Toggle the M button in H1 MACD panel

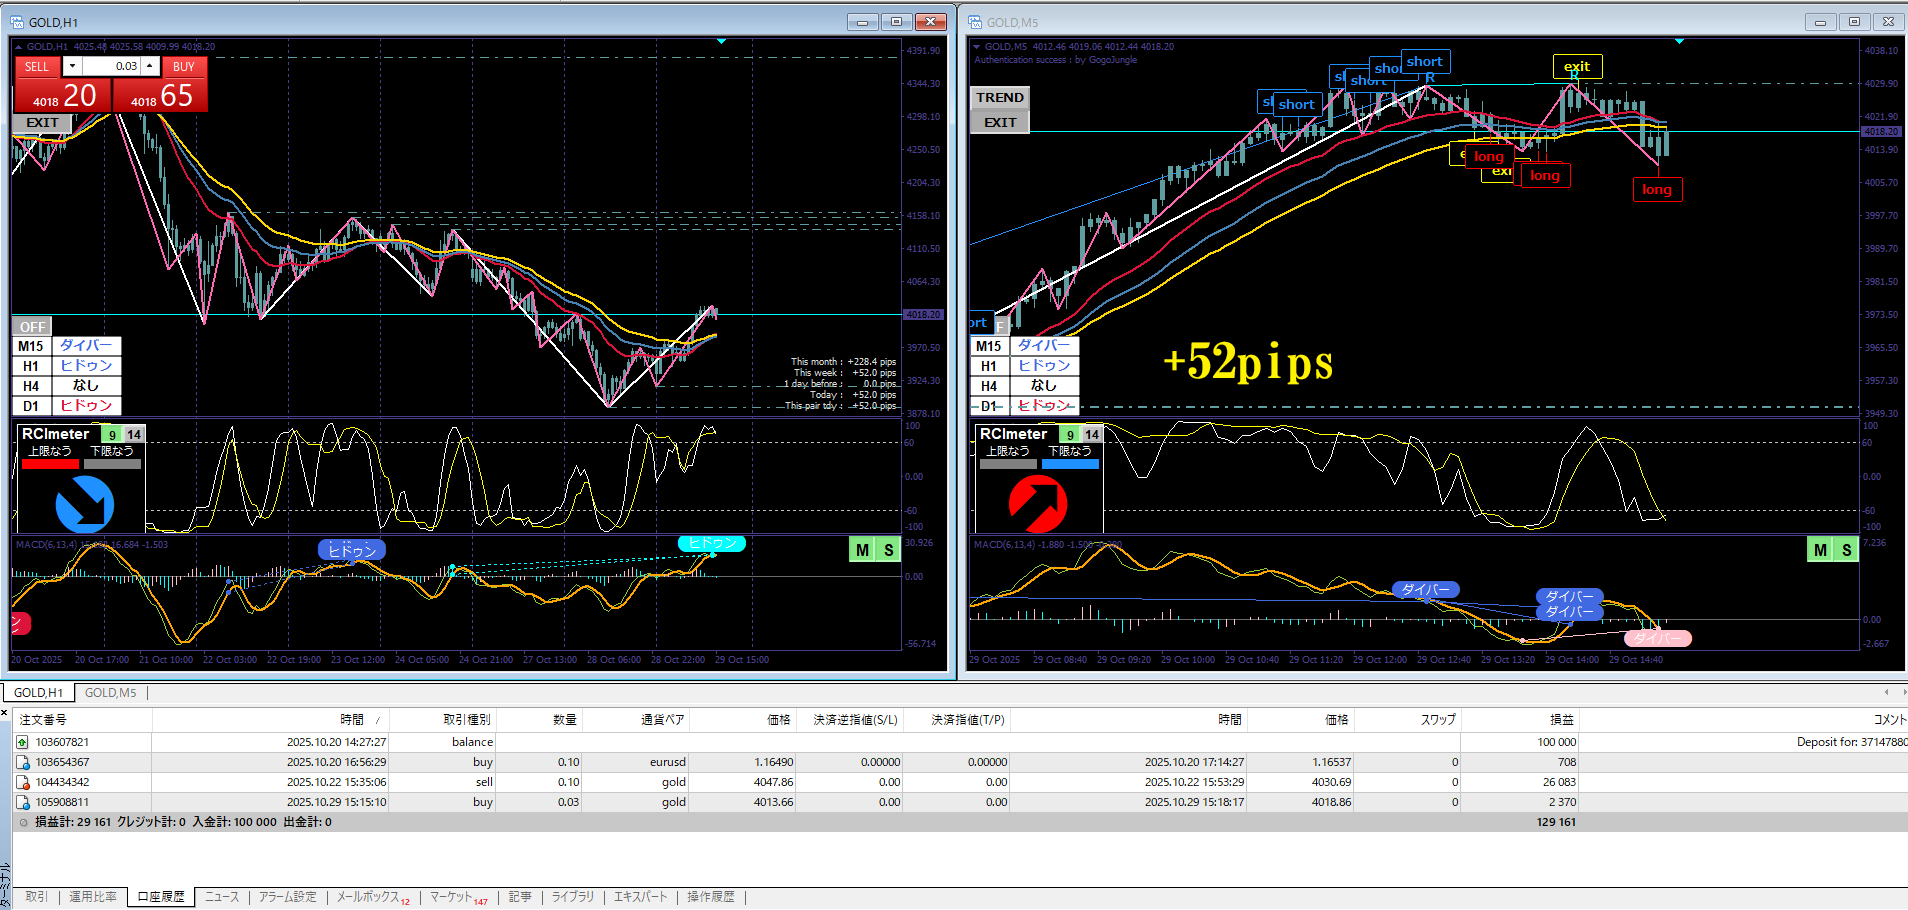pyautogui.click(x=862, y=550)
